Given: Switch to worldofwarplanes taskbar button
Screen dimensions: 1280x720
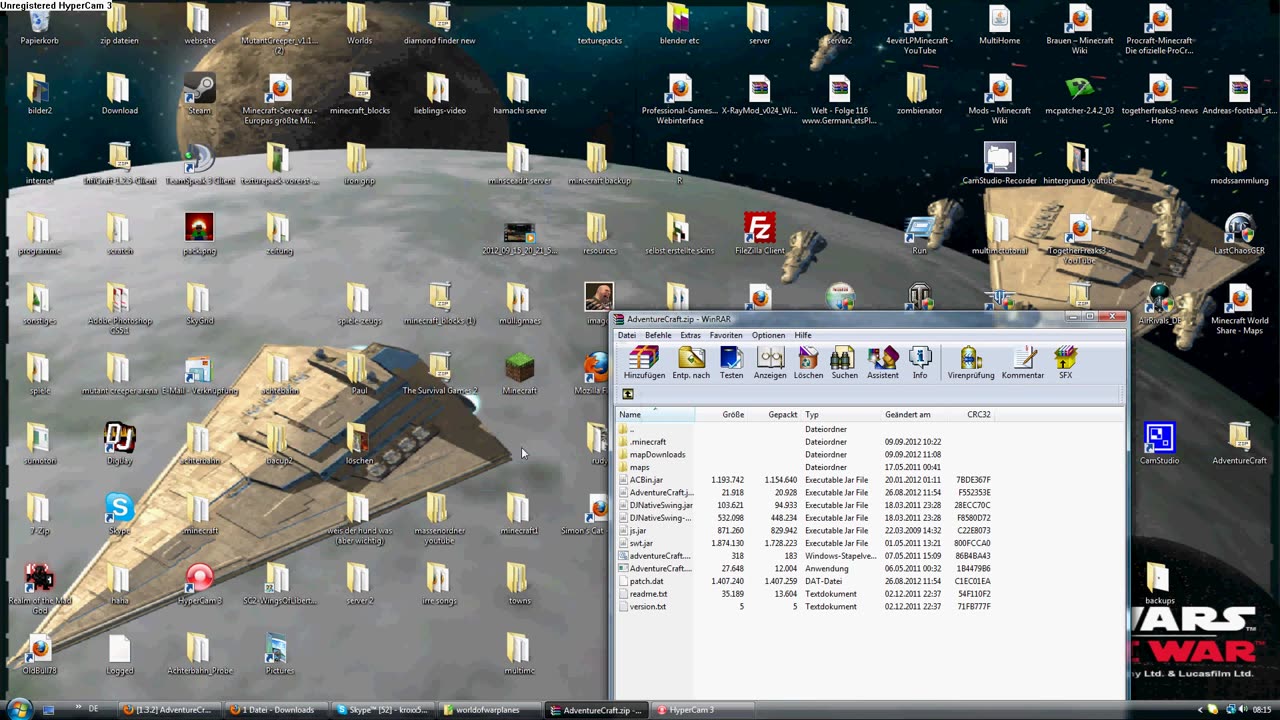Looking at the screenshot, I should (x=489, y=710).
